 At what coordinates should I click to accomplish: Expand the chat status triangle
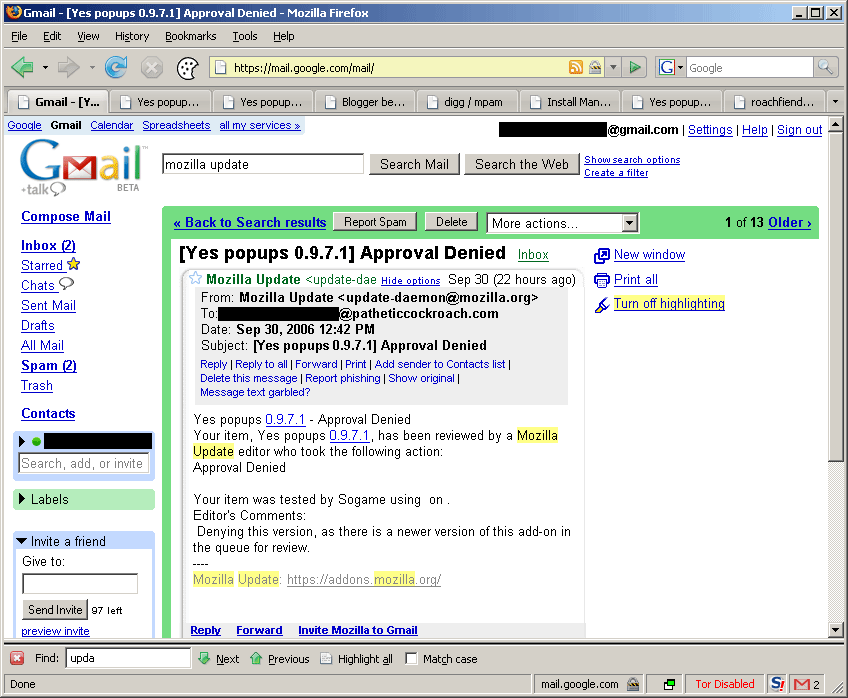pos(22,441)
